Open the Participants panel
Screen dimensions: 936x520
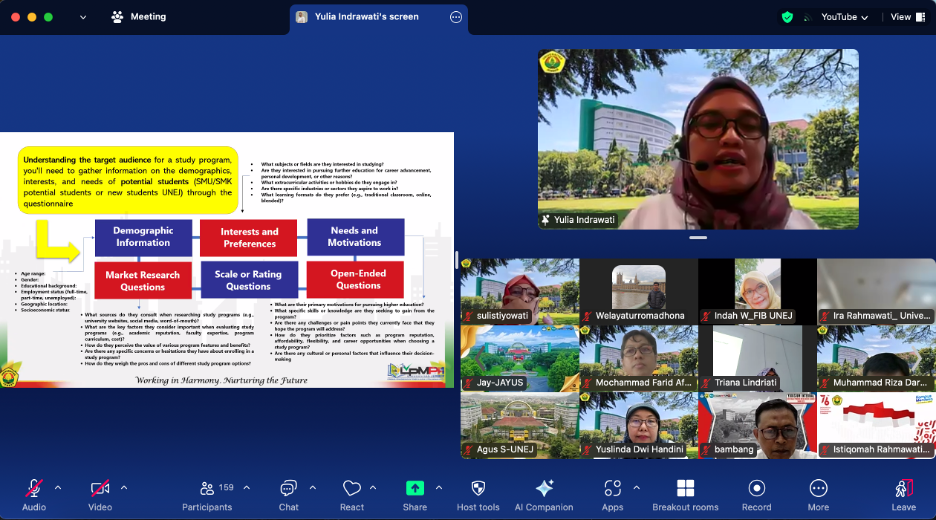coord(209,494)
